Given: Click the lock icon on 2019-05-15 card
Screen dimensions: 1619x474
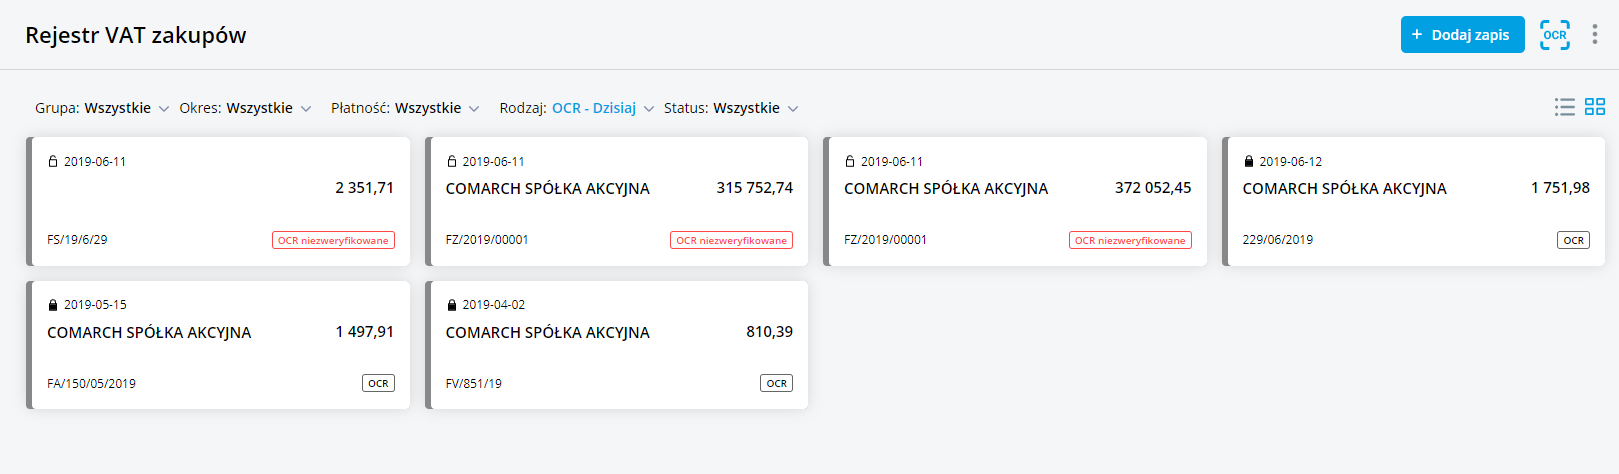Looking at the screenshot, I should [53, 305].
